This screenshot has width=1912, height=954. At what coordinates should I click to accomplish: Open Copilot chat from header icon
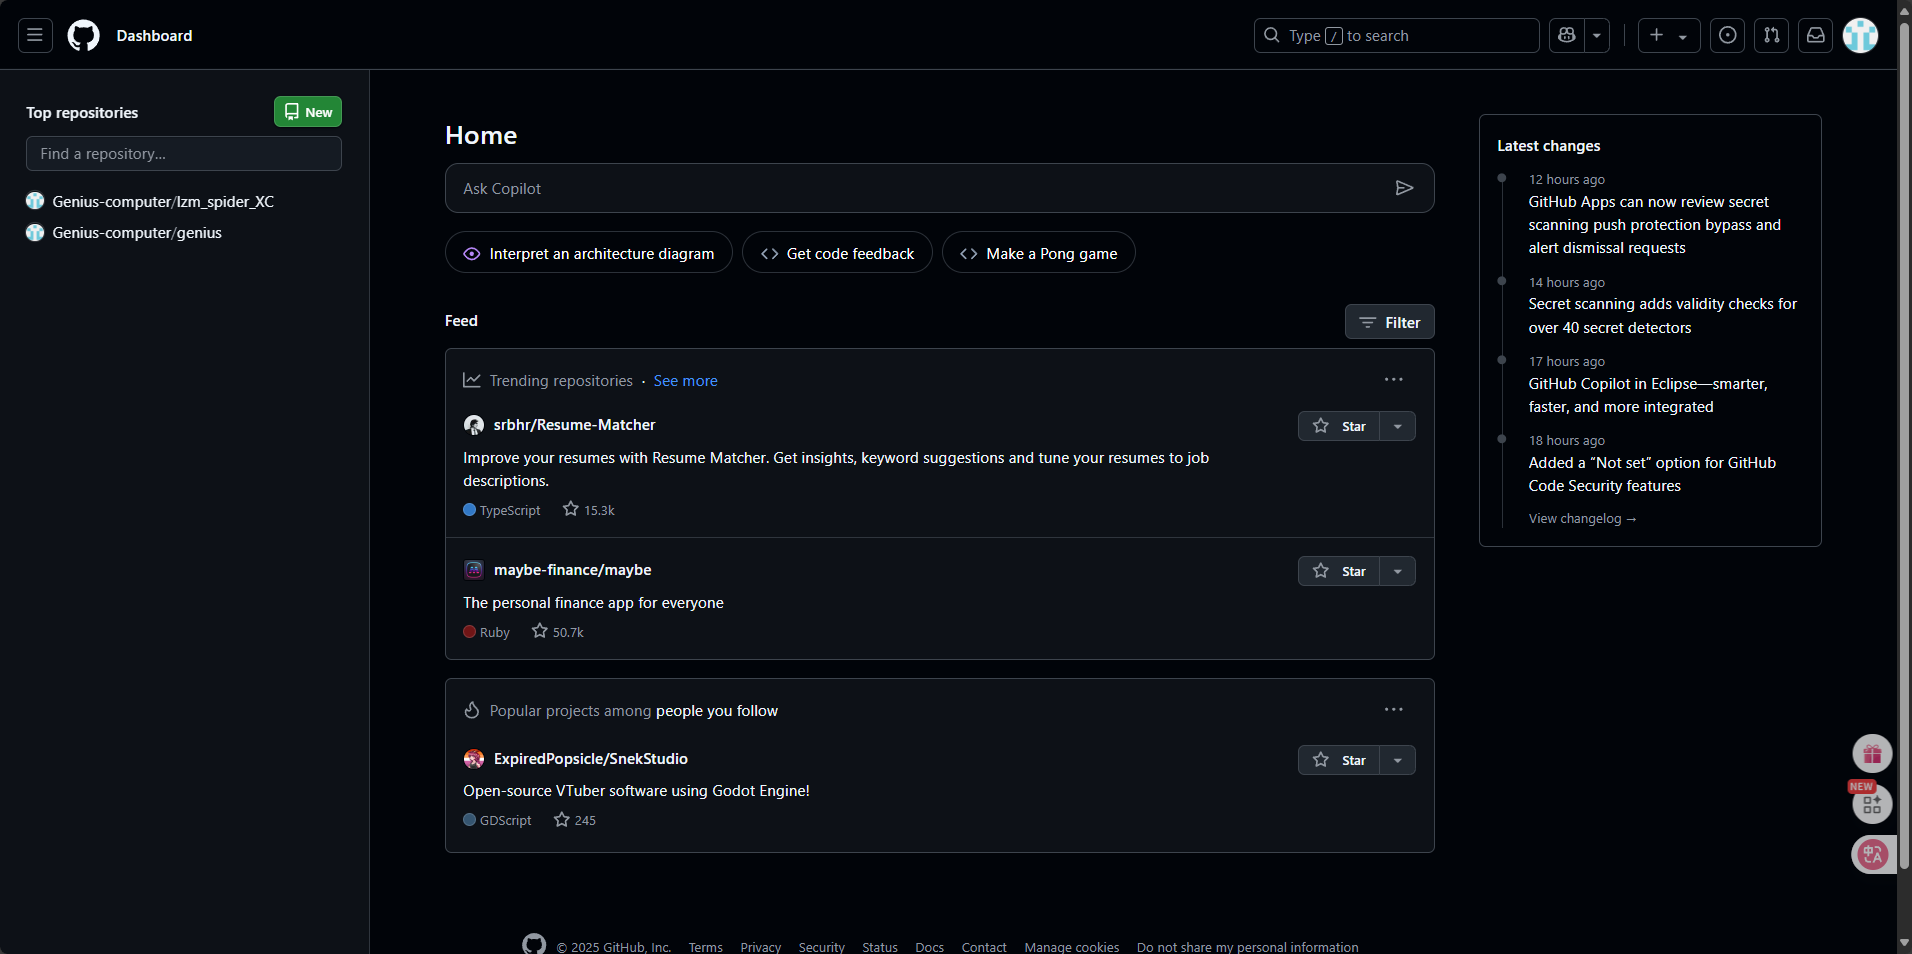[x=1567, y=36]
